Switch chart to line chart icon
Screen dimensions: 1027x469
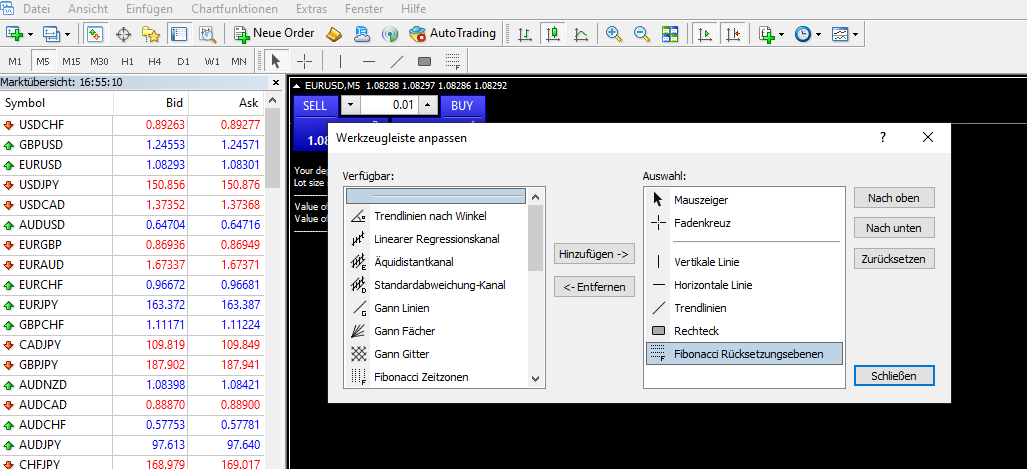pyautogui.click(x=581, y=33)
